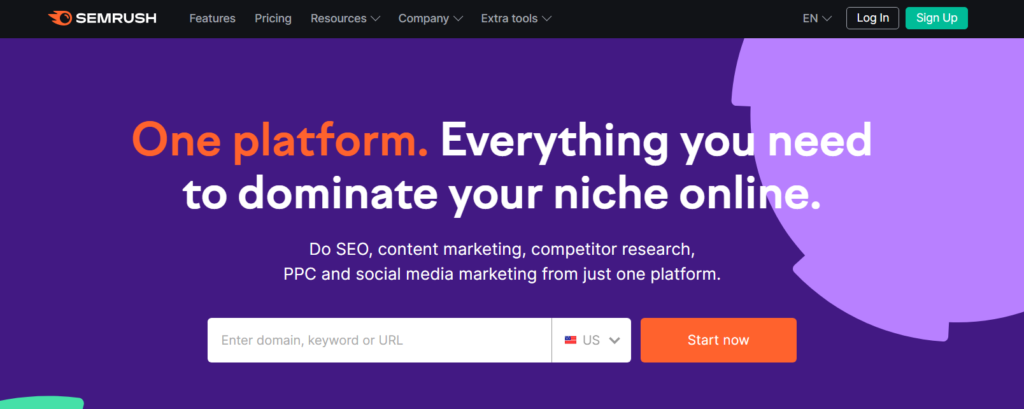This screenshot has width=1024, height=409.
Task: Click the US flag icon
Action: click(x=570, y=340)
